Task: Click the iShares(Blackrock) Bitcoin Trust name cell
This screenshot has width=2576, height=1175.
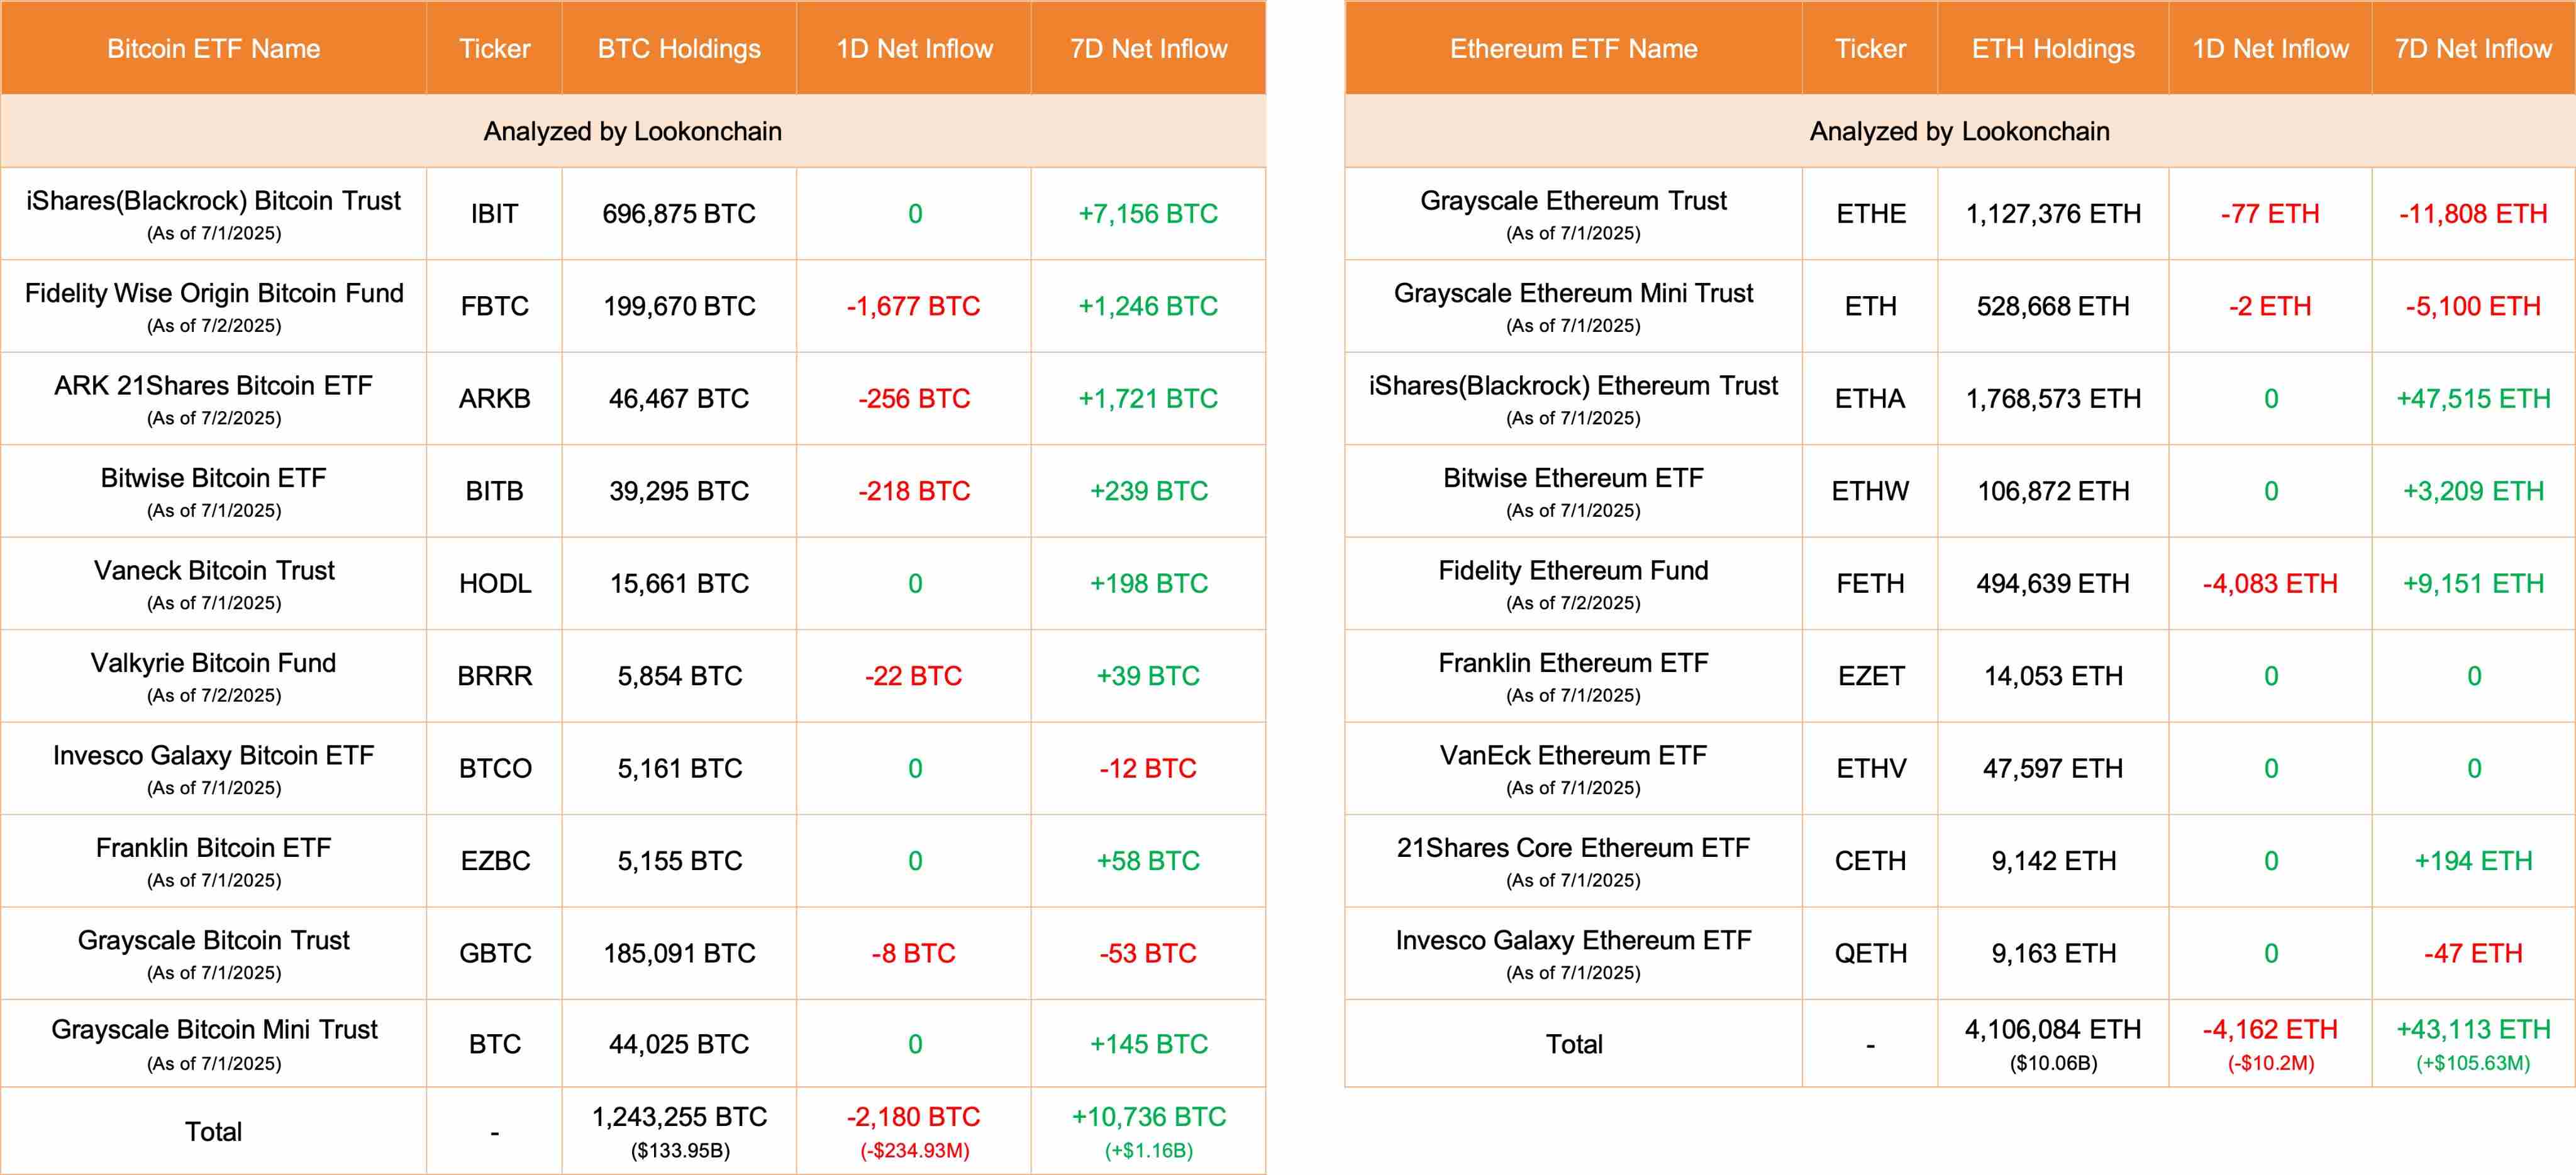Action: [213, 214]
